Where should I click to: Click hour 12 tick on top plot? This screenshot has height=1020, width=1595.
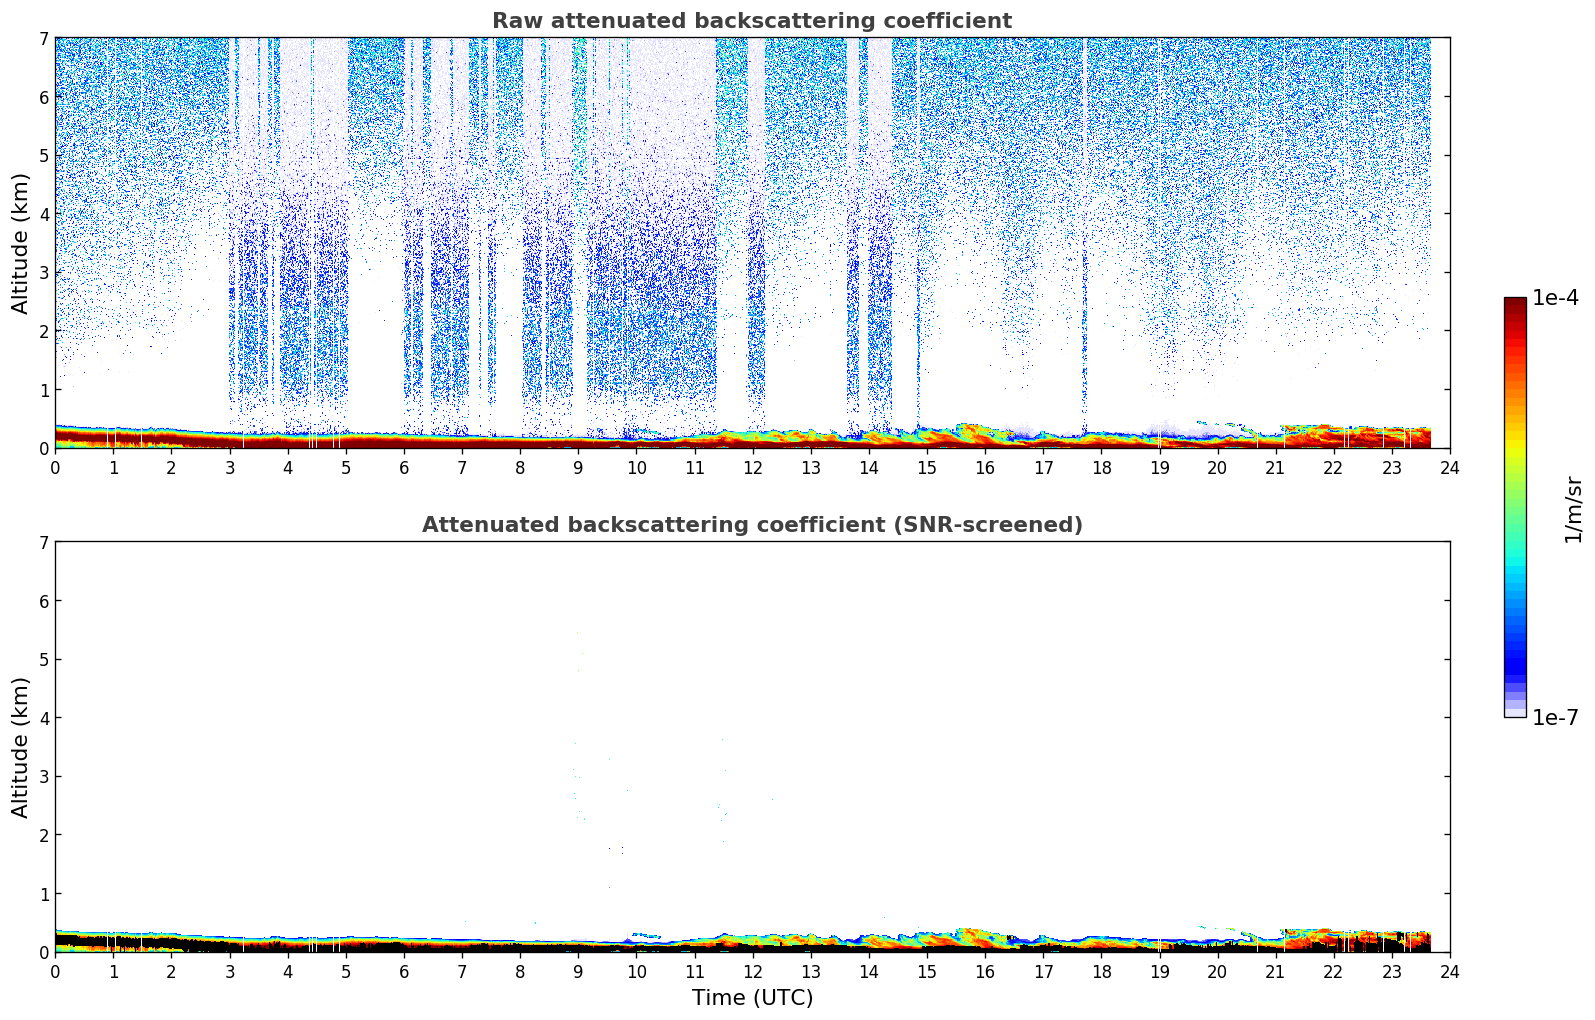click(x=752, y=467)
